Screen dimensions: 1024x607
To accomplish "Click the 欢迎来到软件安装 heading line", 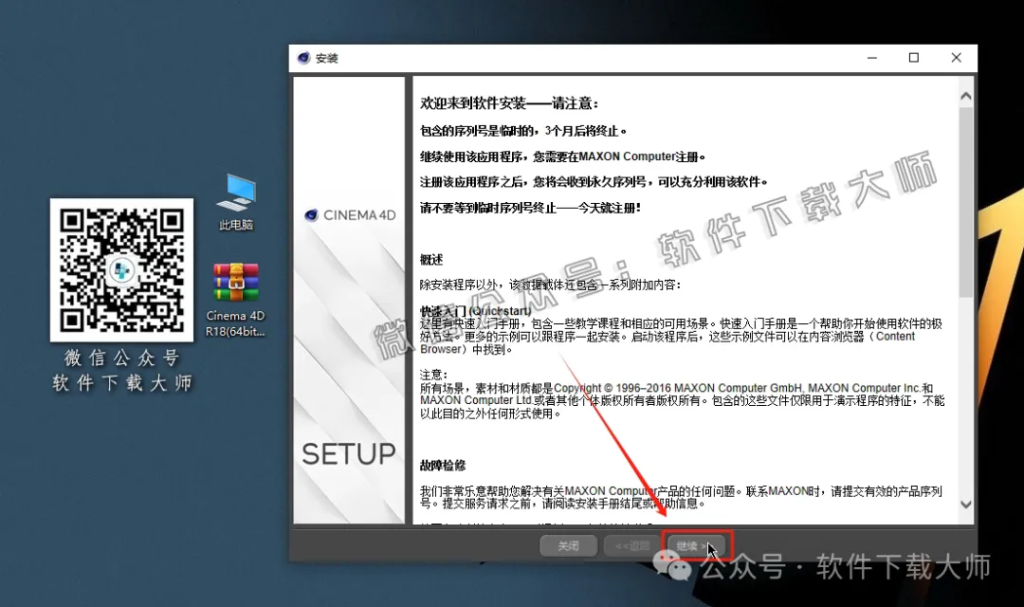I will (509, 103).
